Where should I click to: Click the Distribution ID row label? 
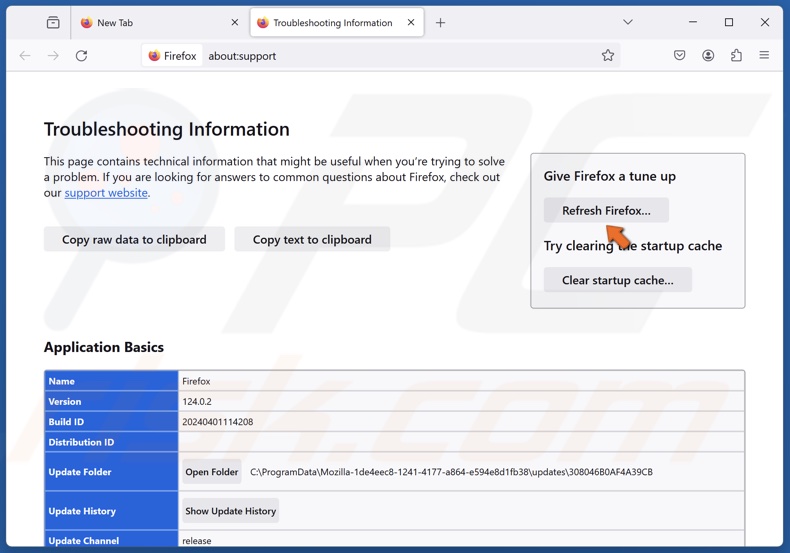click(x=81, y=442)
